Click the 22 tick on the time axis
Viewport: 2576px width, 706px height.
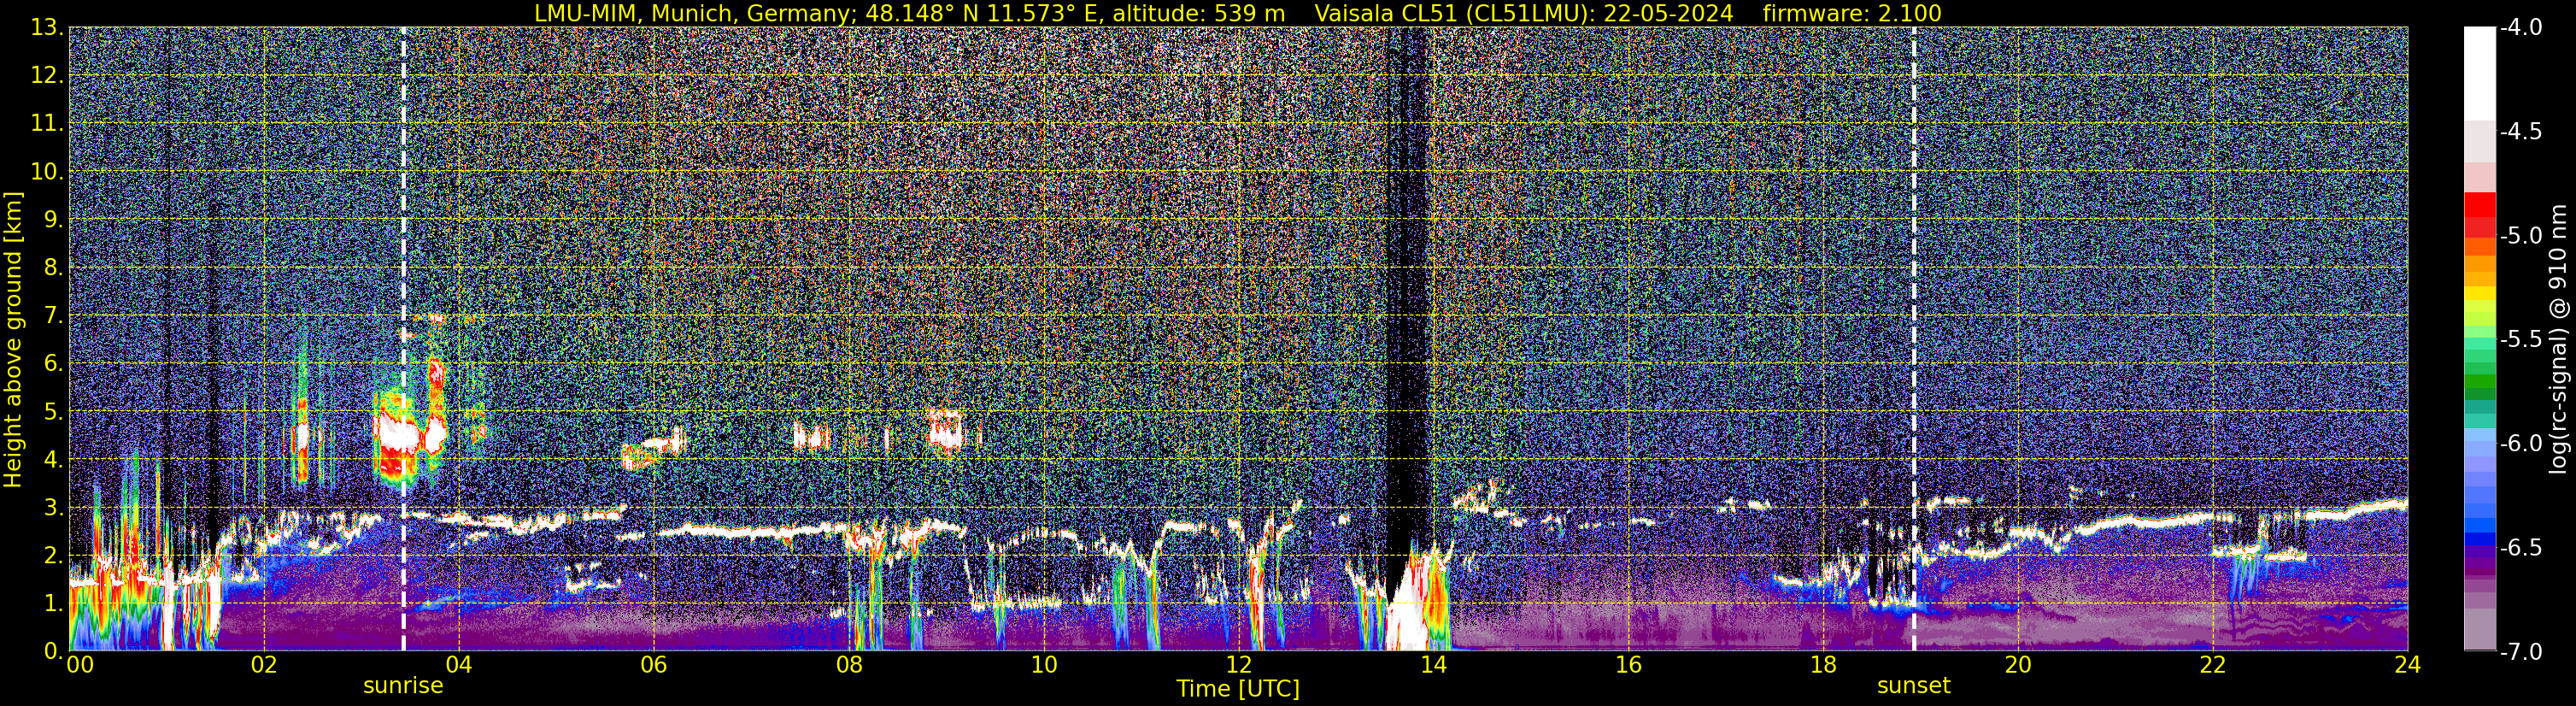click(2214, 665)
